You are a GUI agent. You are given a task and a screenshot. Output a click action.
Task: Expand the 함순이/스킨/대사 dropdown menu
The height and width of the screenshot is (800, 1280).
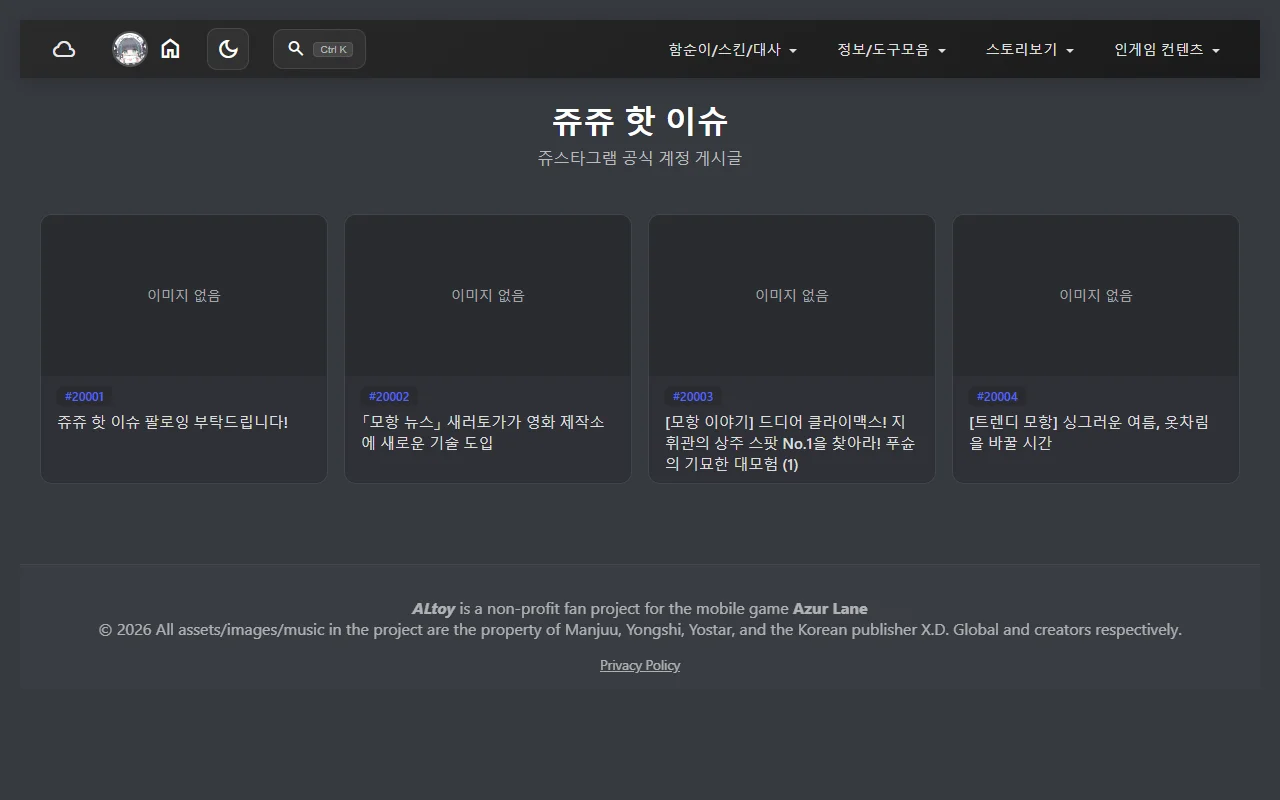point(732,49)
